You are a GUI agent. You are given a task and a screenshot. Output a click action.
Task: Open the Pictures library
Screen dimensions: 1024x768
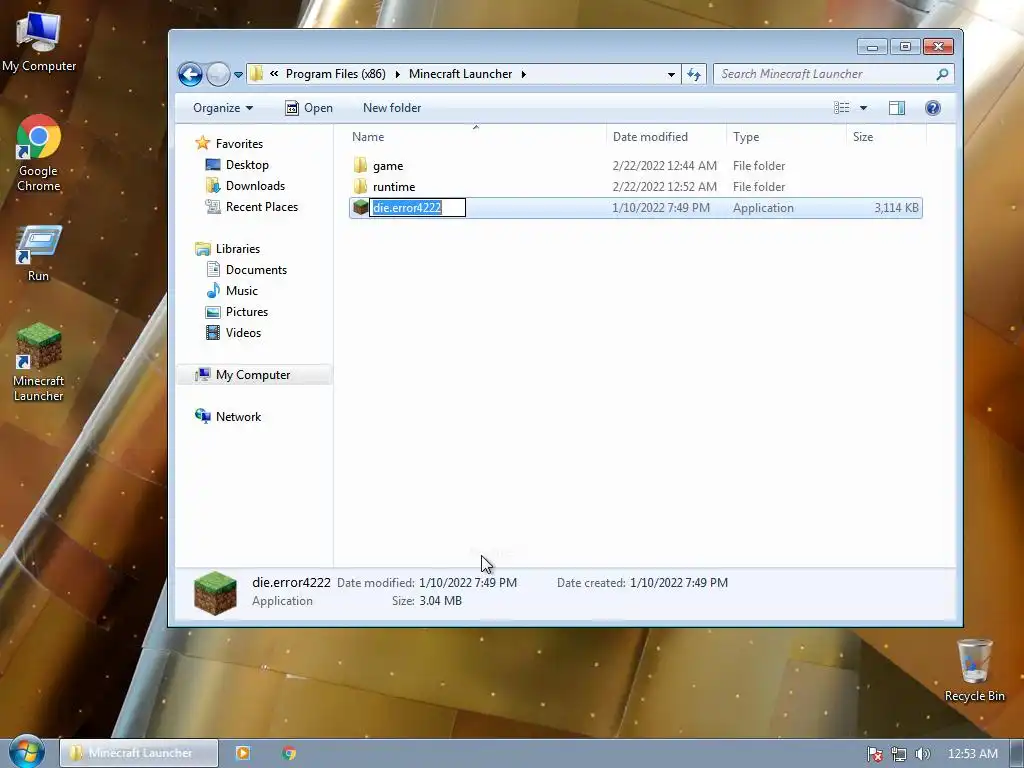click(x=247, y=312)
